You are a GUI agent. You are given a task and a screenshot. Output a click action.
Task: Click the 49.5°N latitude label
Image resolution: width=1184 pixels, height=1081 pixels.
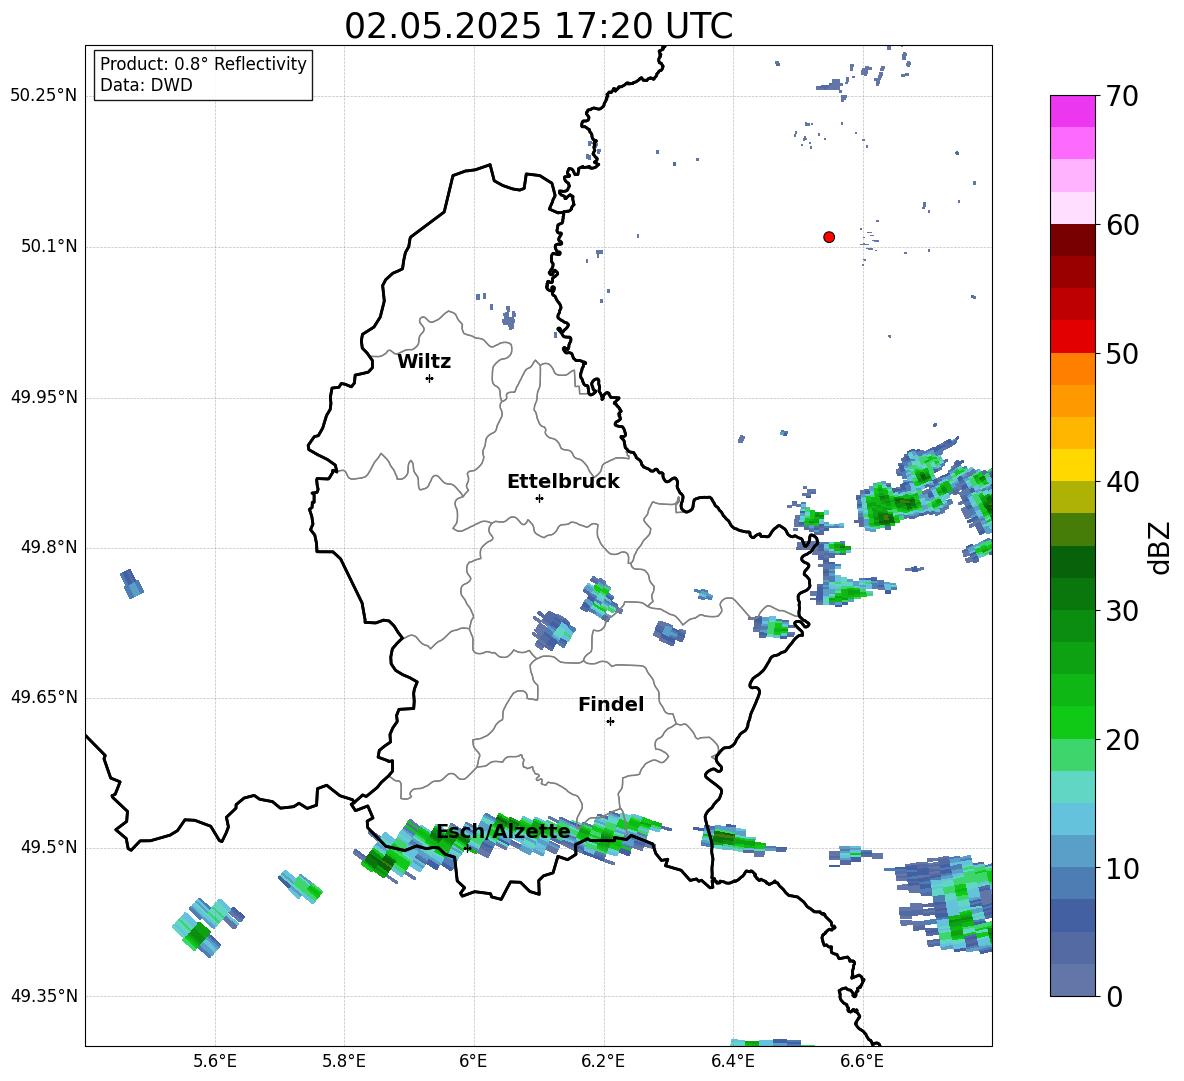click(49, 847)
